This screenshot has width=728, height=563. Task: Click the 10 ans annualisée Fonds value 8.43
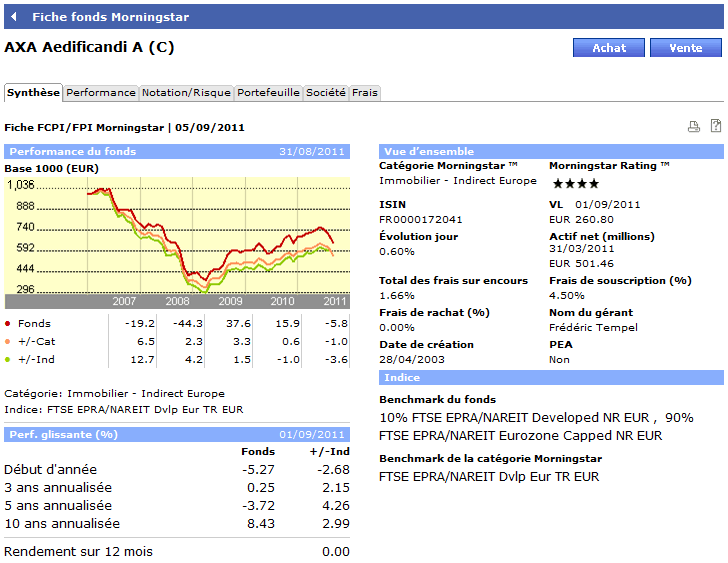tap(261, 524)
